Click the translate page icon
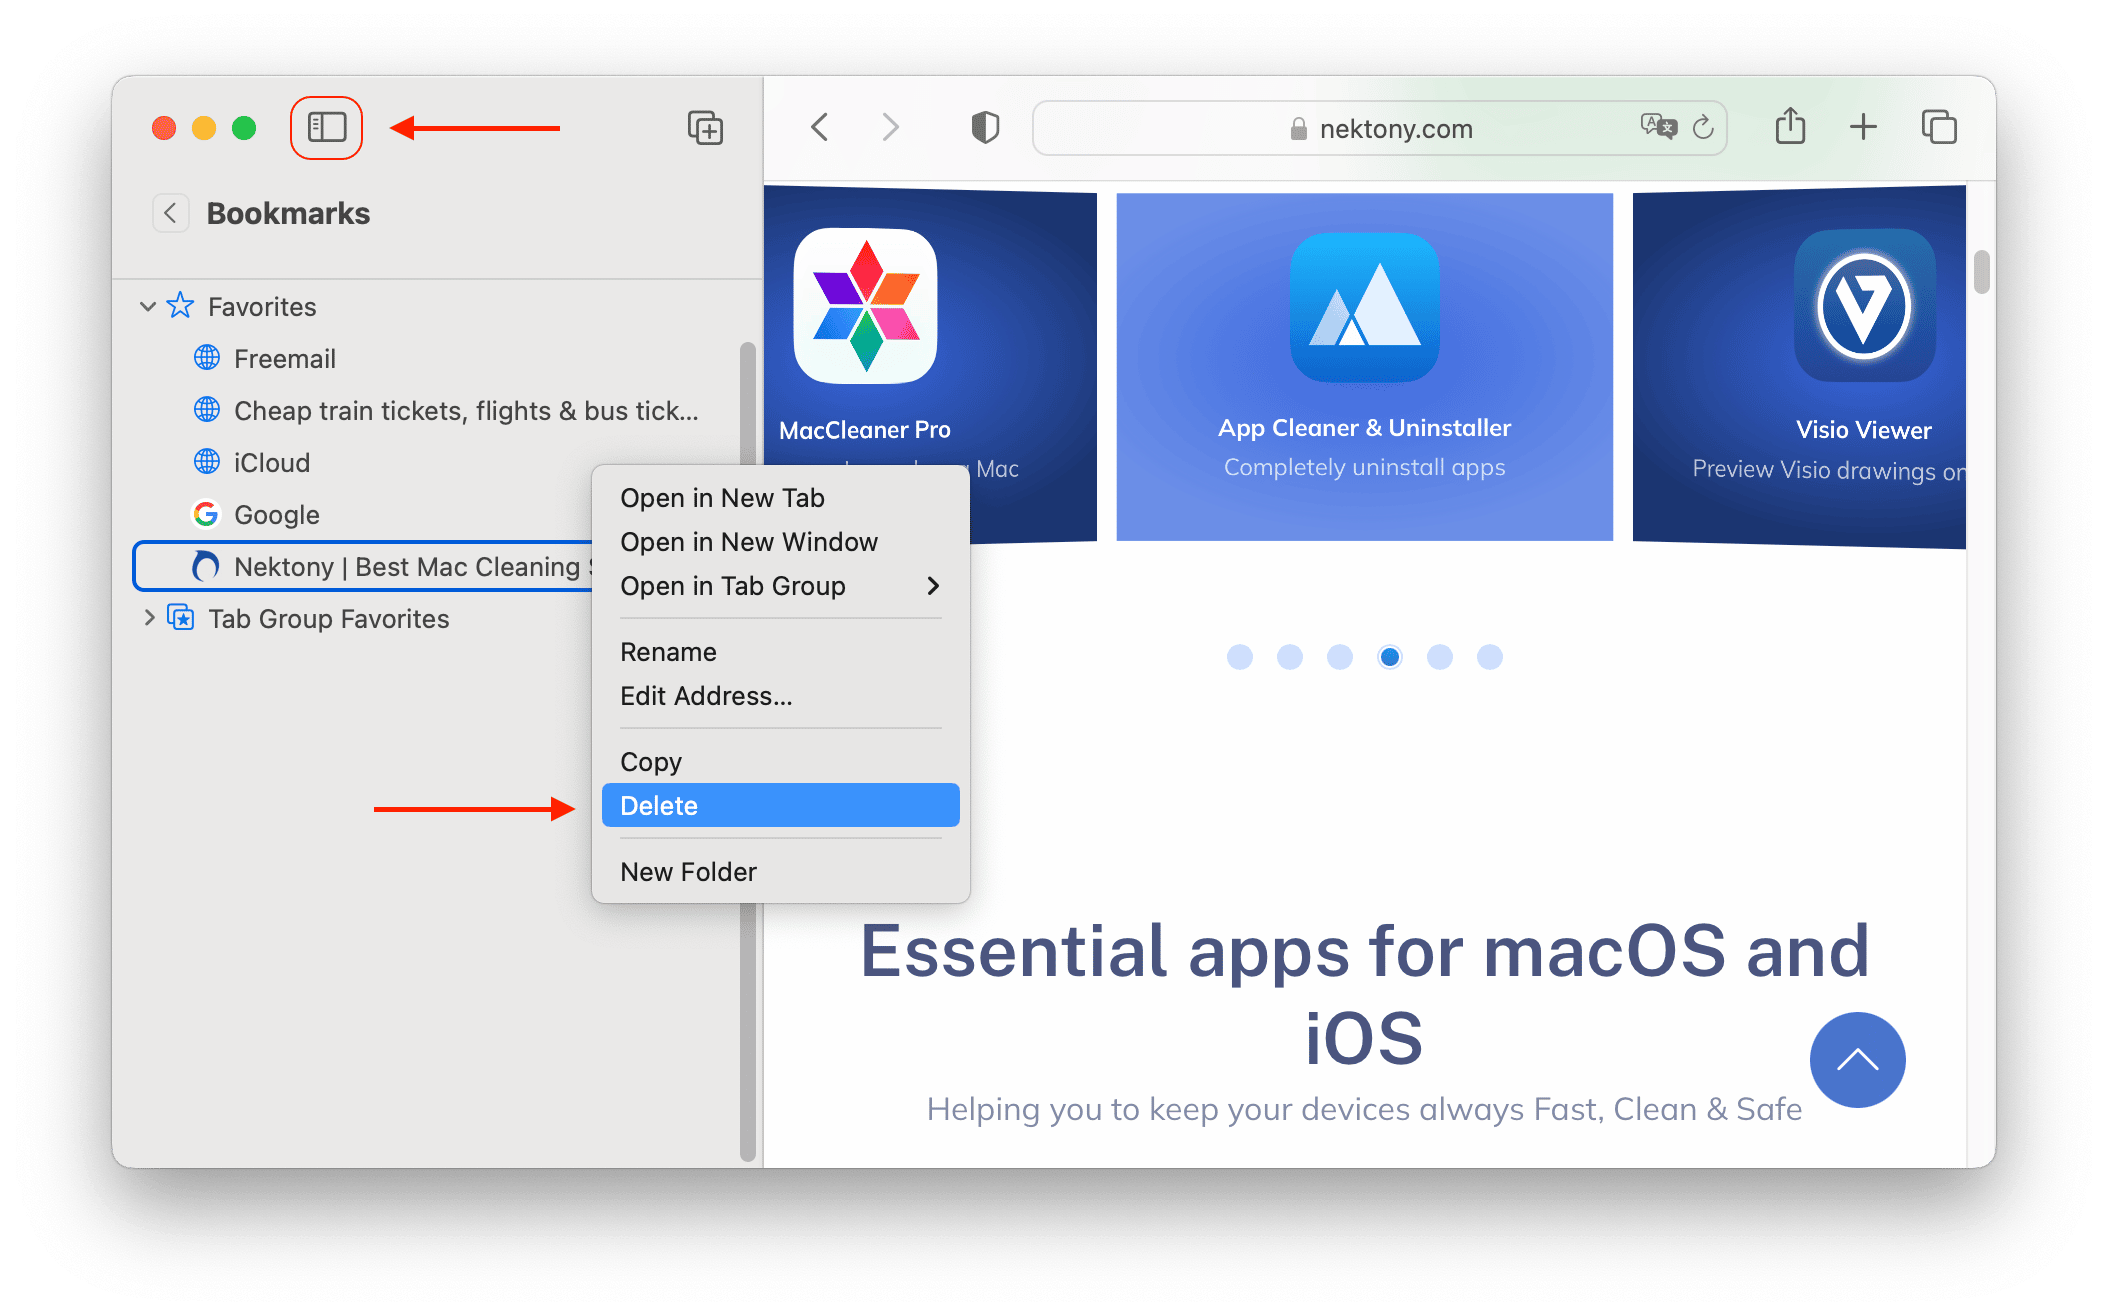Viewport: 2108px width, 1316px height. click(x=1658, y=127)
